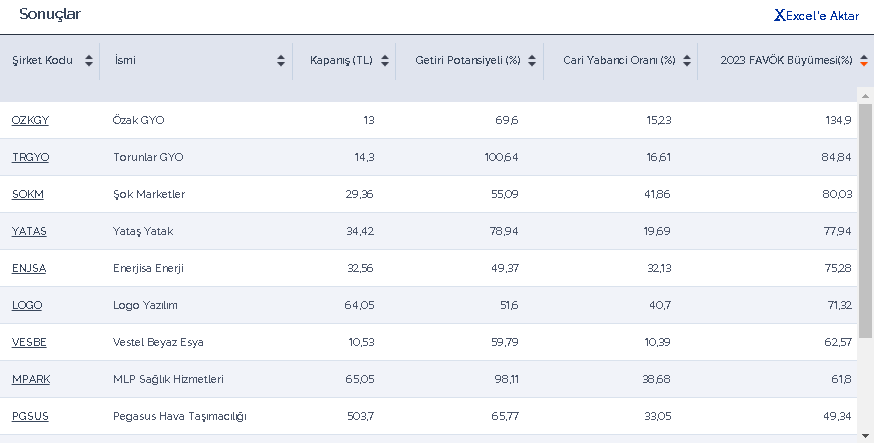Sort by Cari Yabancı Oranı arrows

click(686, 61)
